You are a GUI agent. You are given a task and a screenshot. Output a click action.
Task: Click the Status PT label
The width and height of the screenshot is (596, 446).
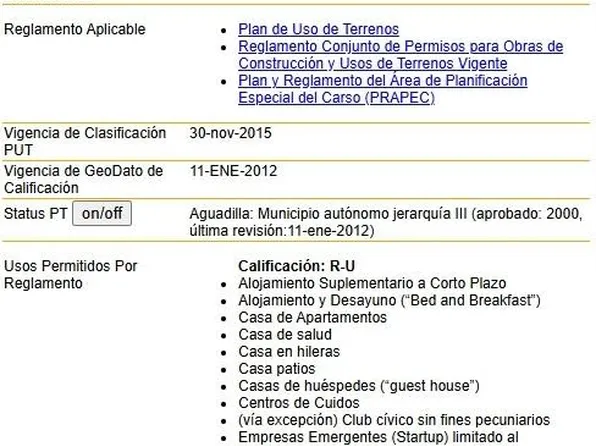click(x=36, y=213)
